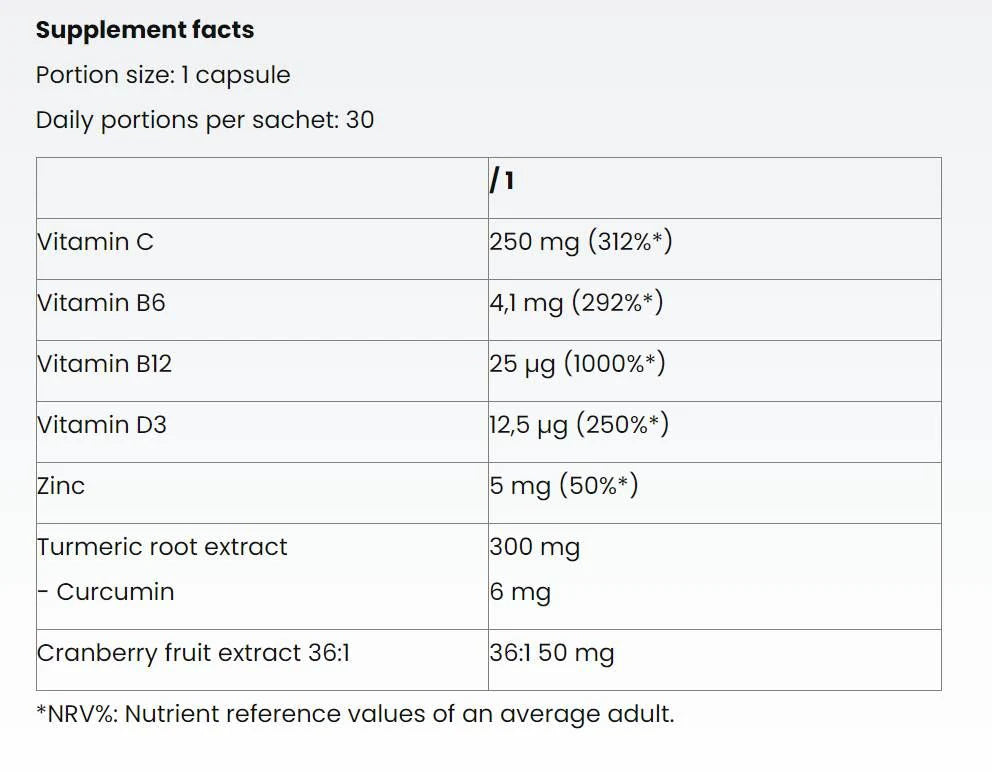The width and height of the screenshot is (992, 772).
Task: Select the 250 mg (312%*) value
Action: pyautogui.click(x=580, y=242)
